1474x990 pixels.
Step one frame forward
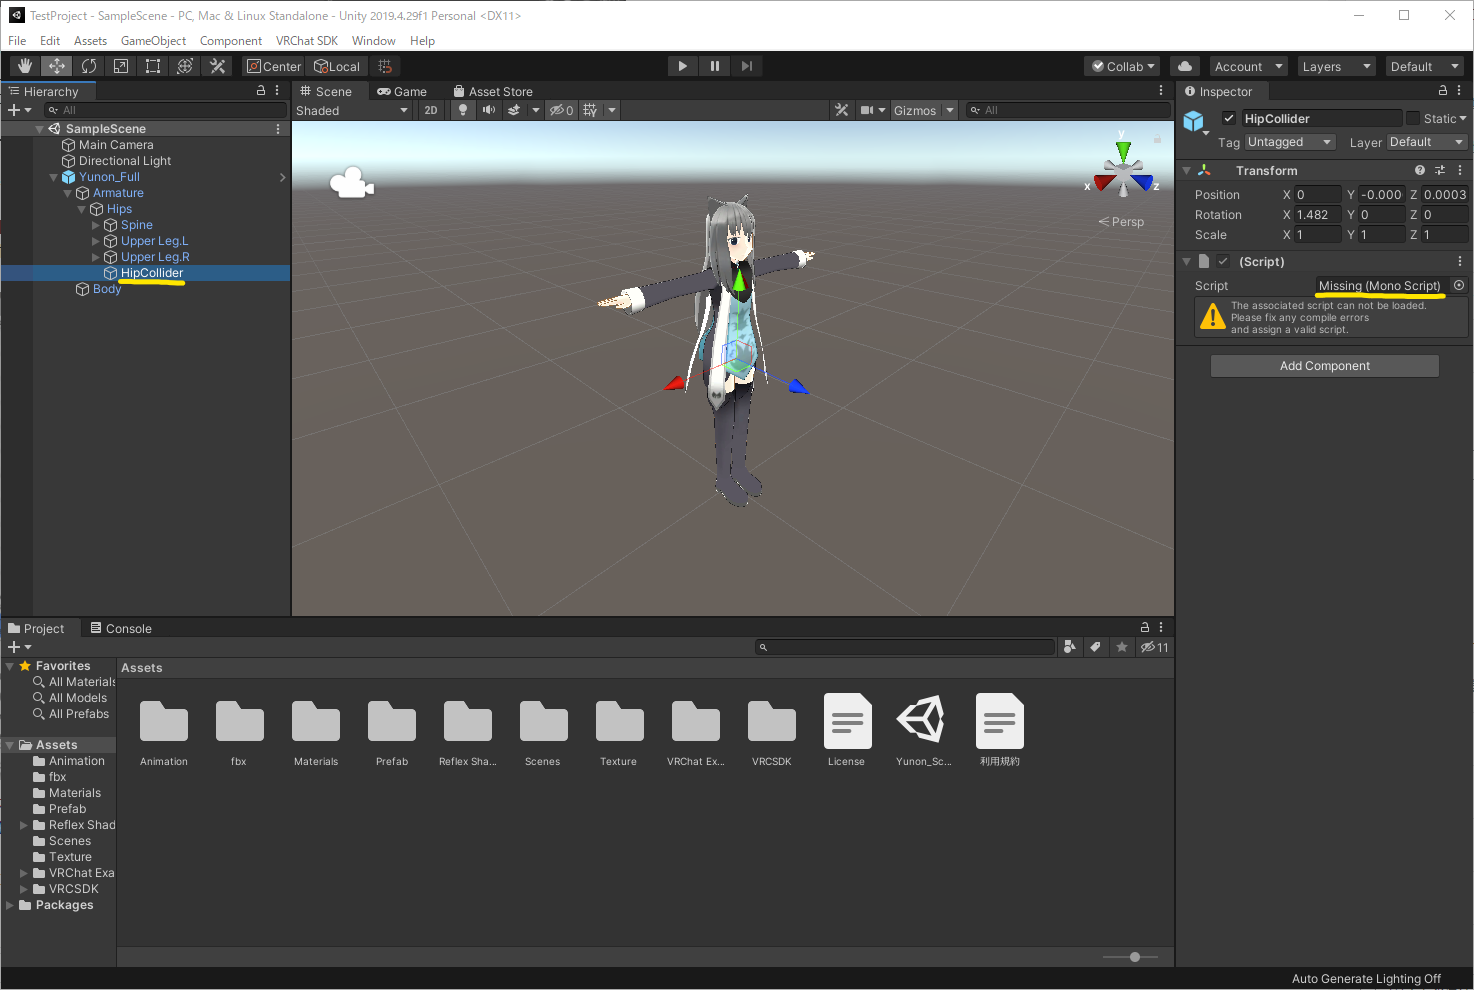(x=747, y=66)
